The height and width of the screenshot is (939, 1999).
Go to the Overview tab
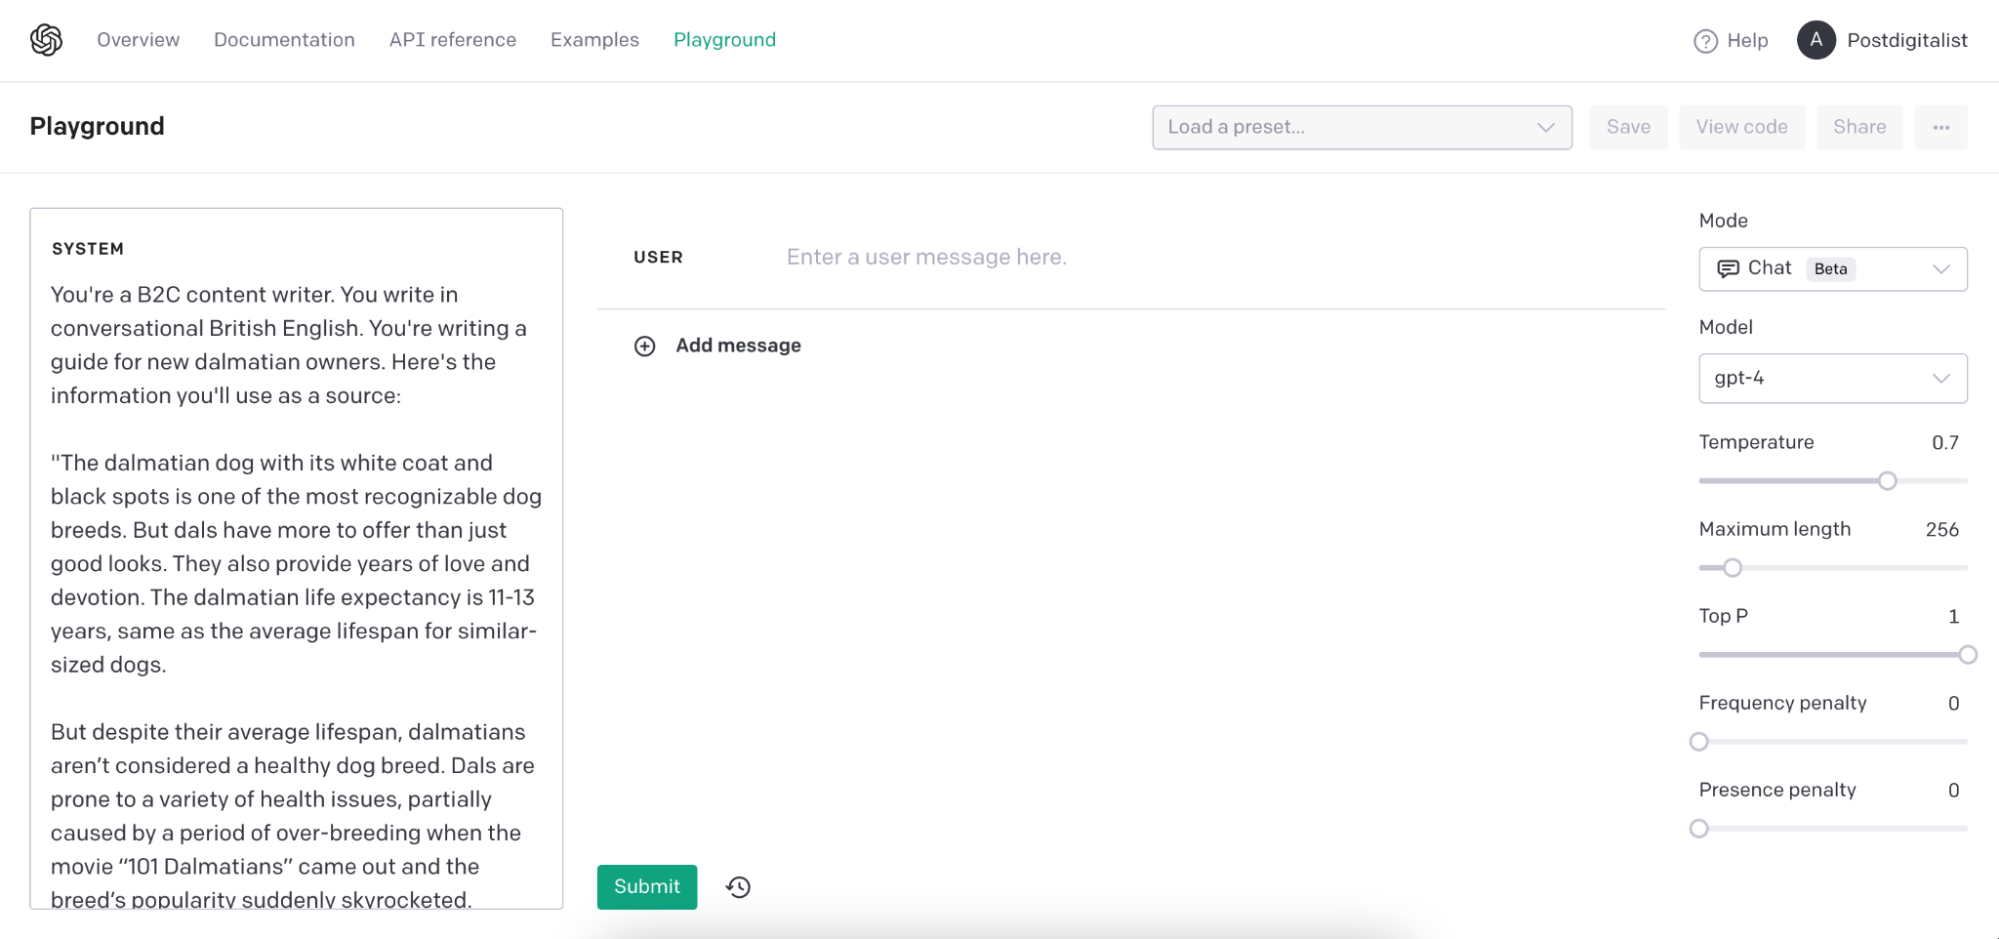(138, 40)
